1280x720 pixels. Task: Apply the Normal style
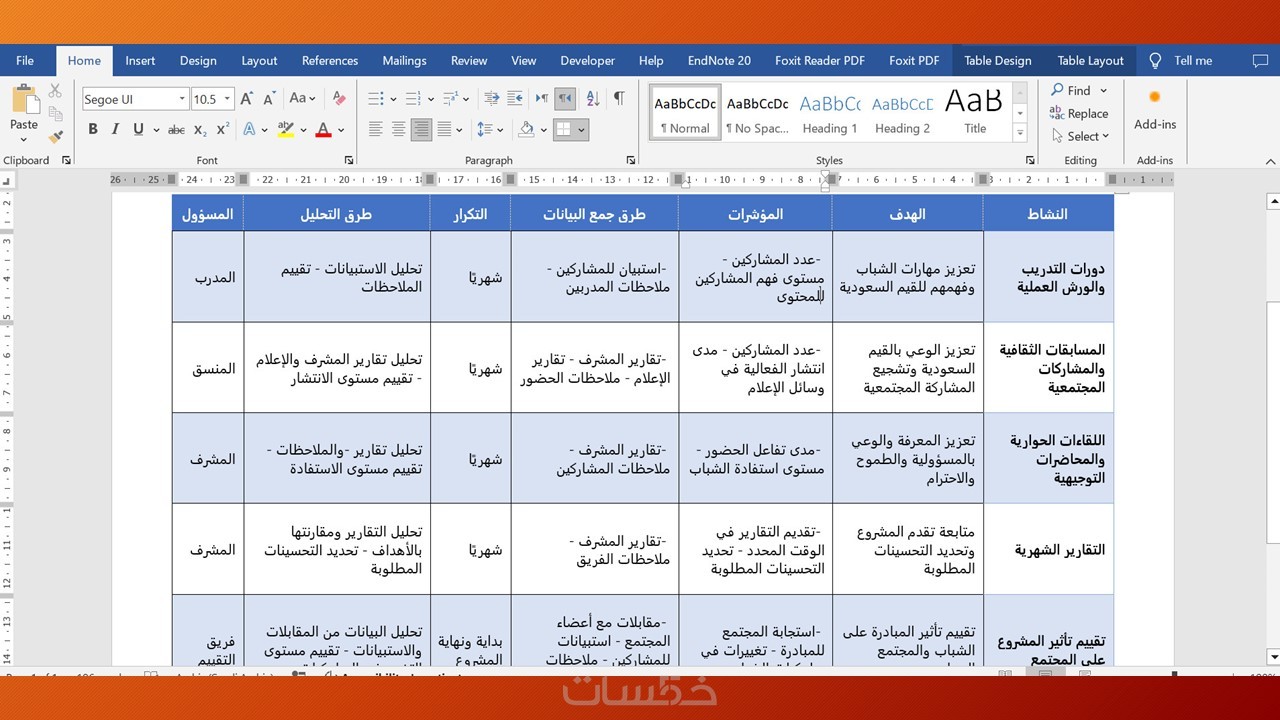685,112
